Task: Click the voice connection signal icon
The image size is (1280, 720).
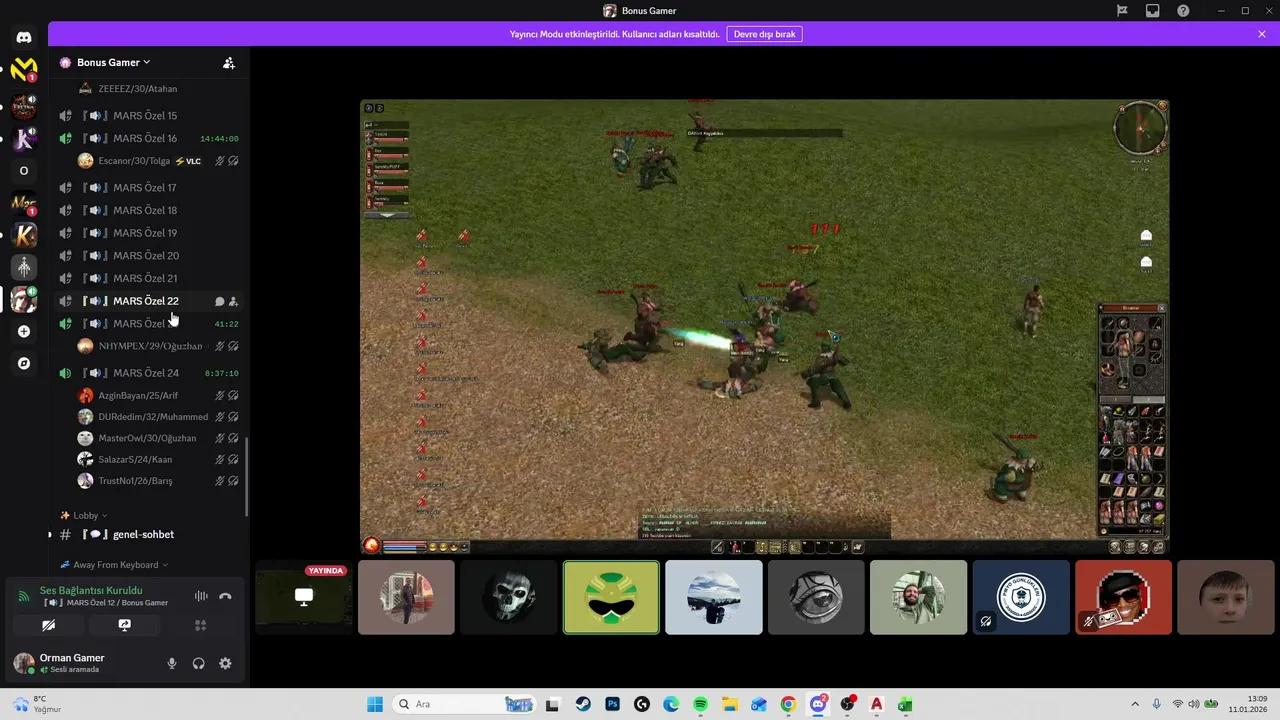Action: 24,596
